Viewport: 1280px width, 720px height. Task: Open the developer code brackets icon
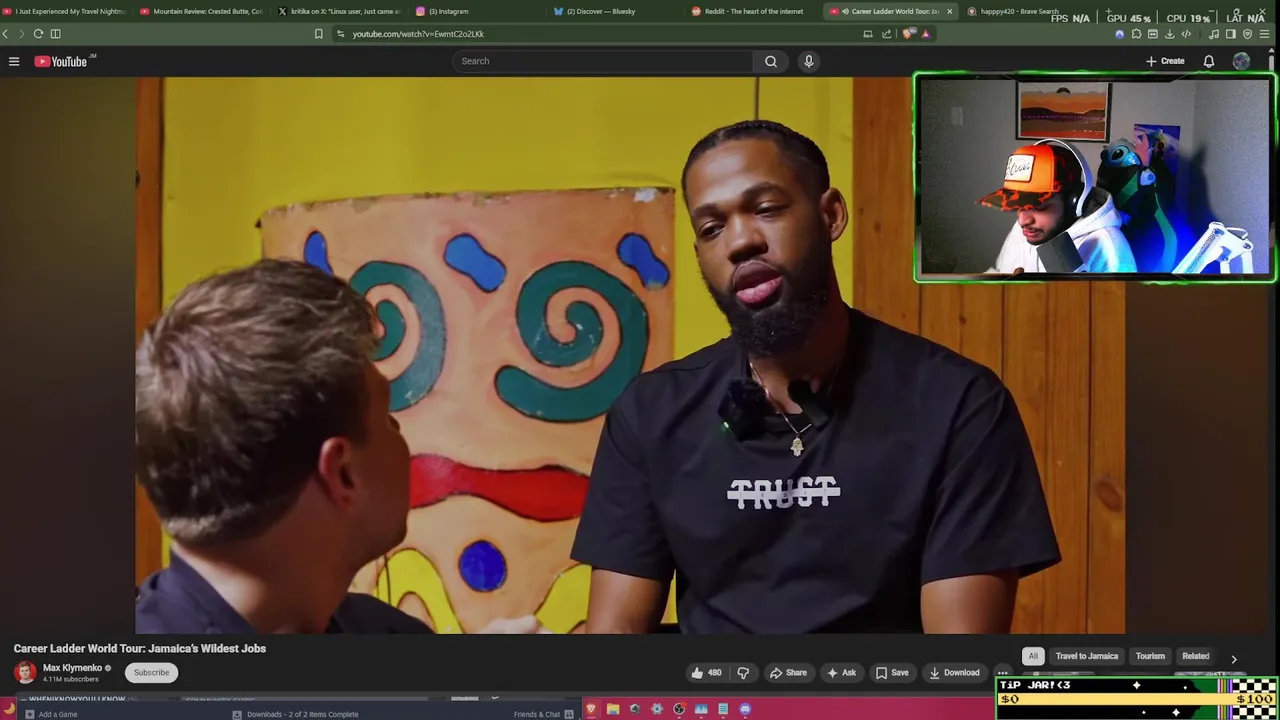(1187, 34)
